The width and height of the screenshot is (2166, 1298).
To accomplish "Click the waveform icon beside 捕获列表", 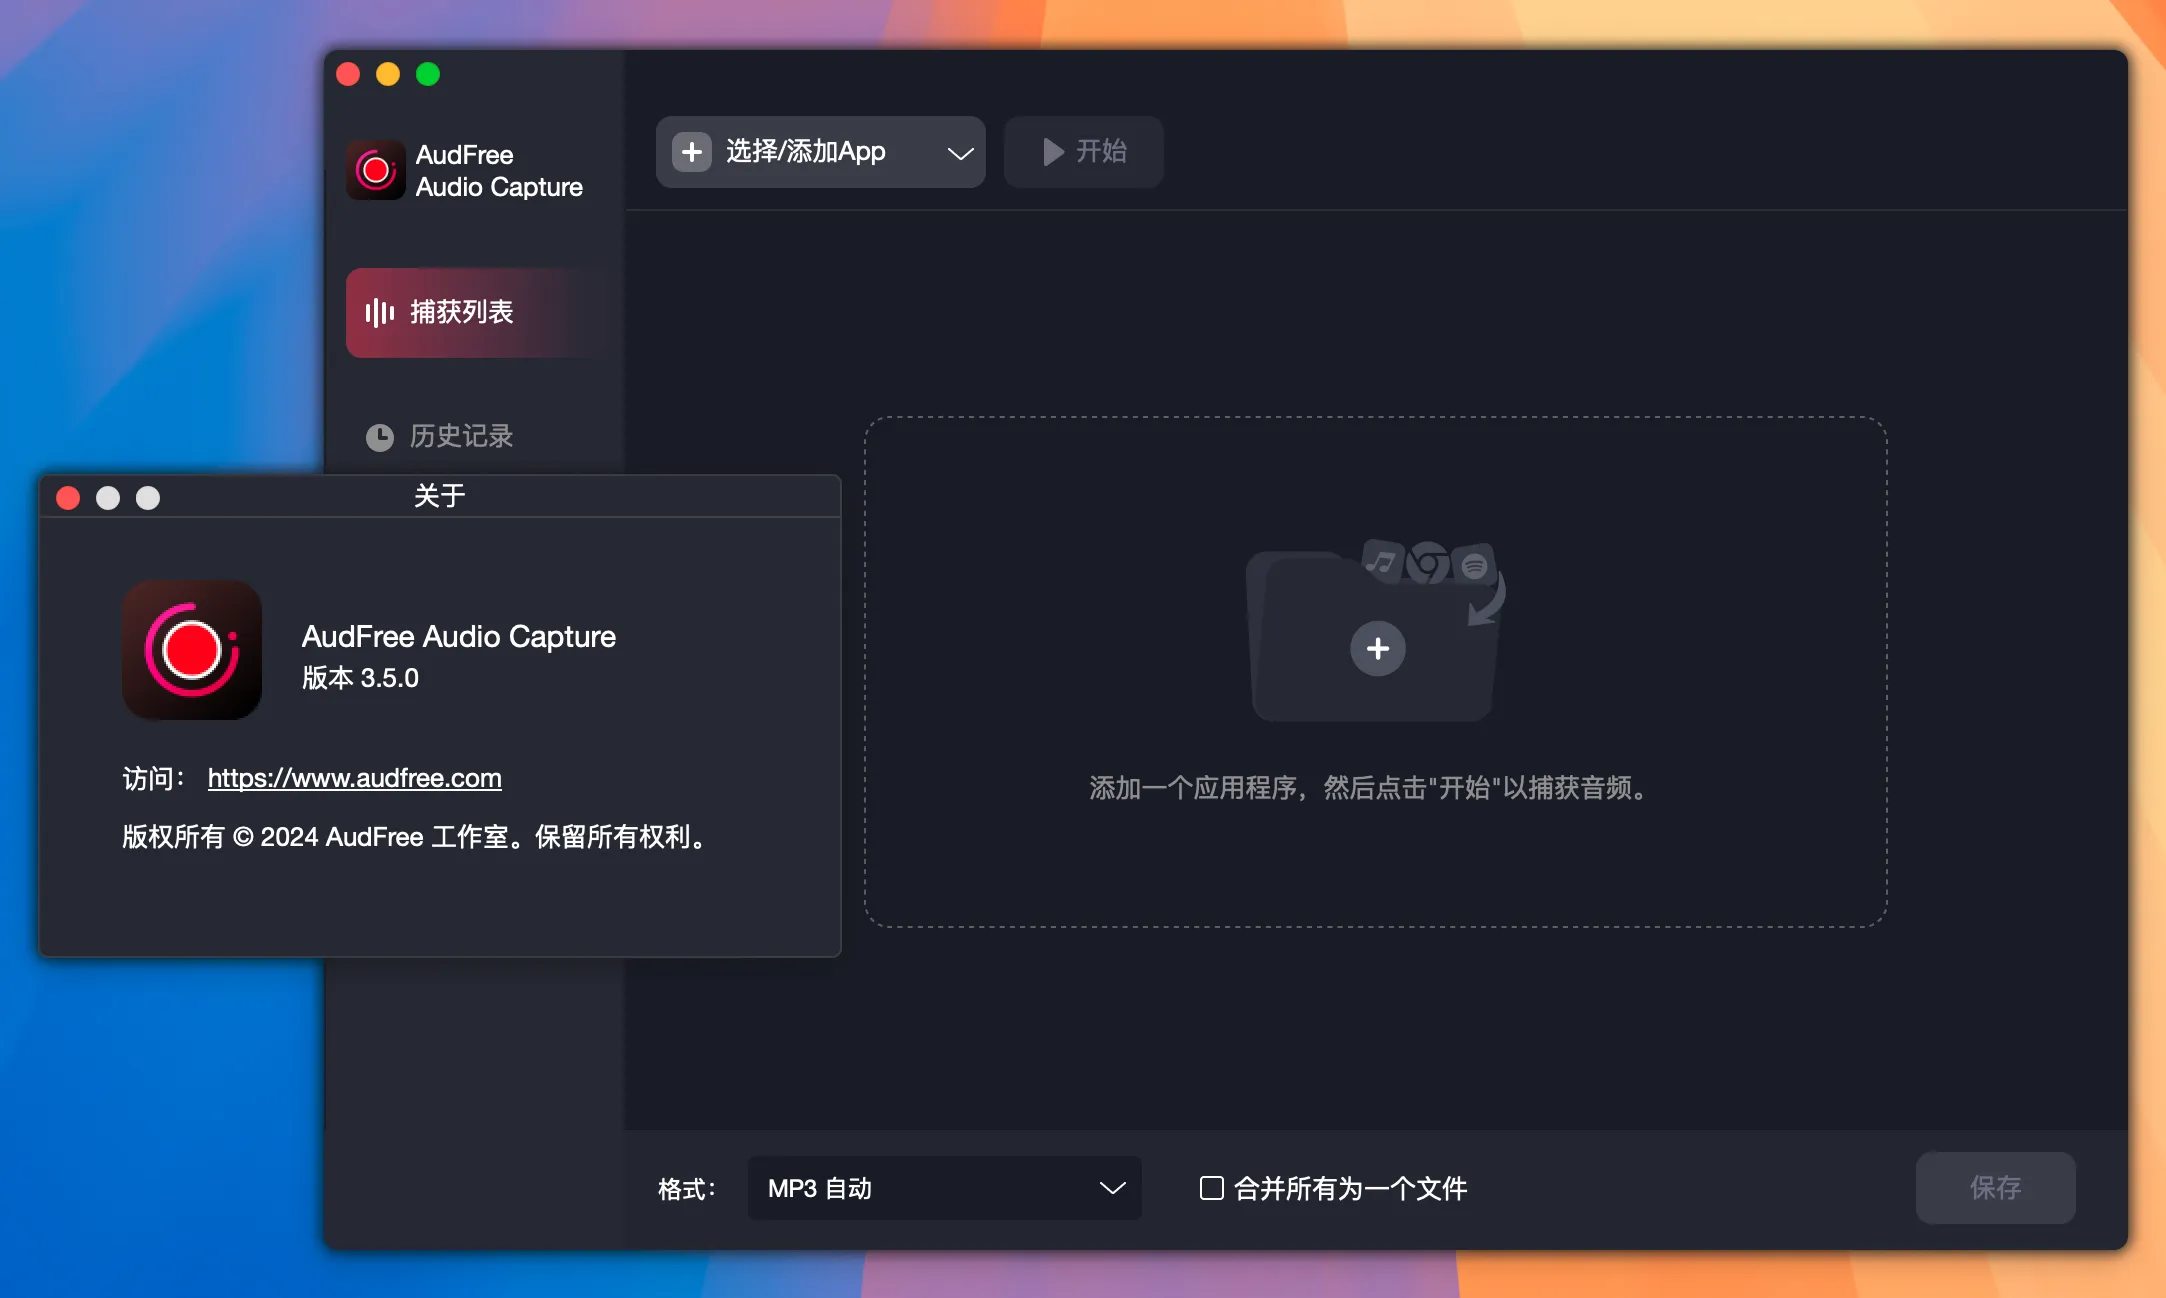I will pos(380,313).
